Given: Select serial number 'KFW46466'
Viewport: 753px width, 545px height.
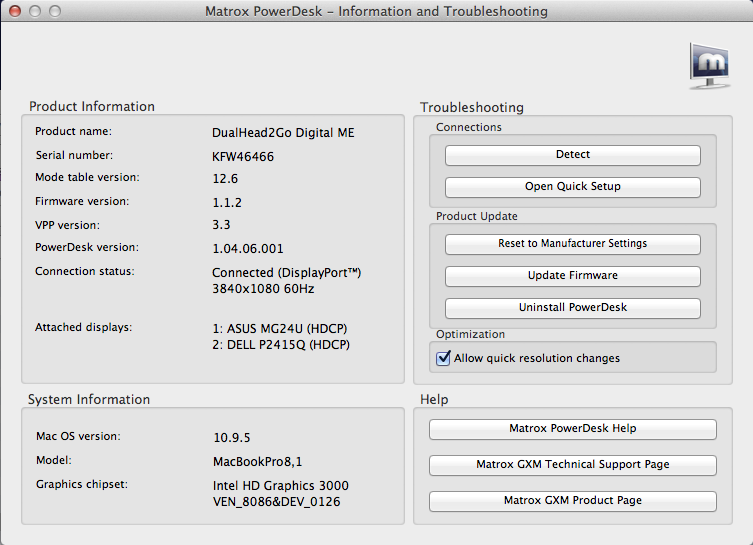Looking at the screenshot, I should click(243, 157).
